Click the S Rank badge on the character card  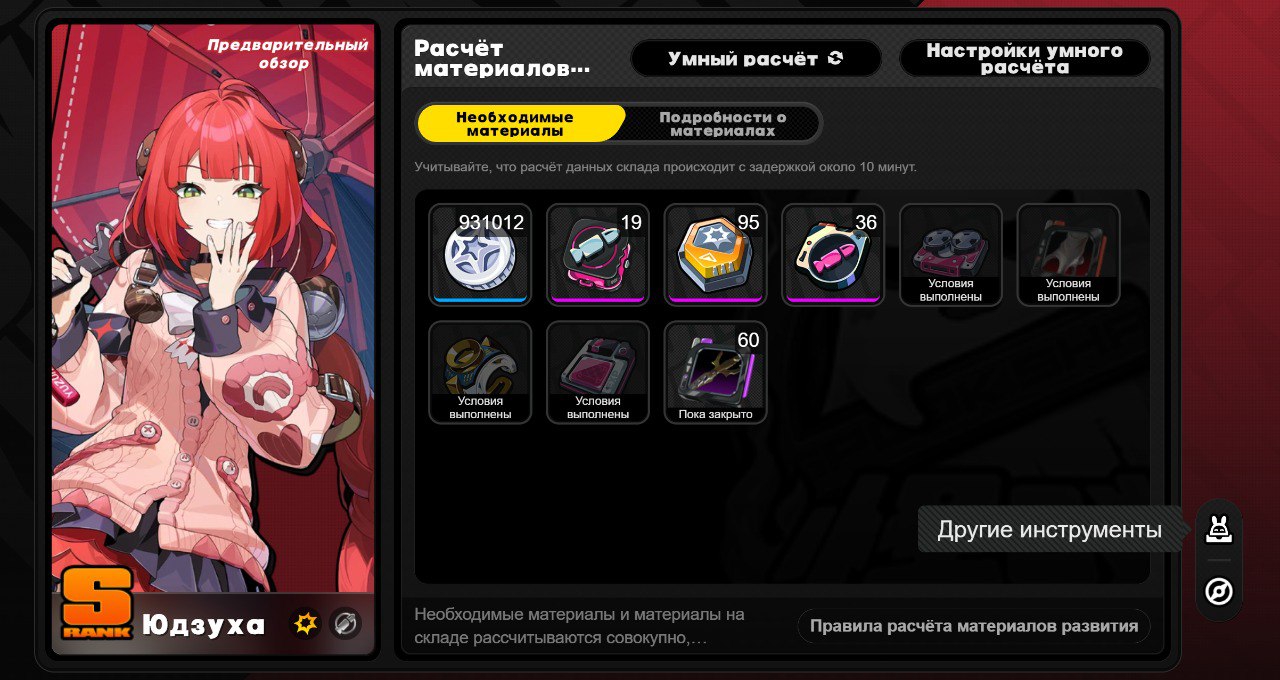(97, 603)
